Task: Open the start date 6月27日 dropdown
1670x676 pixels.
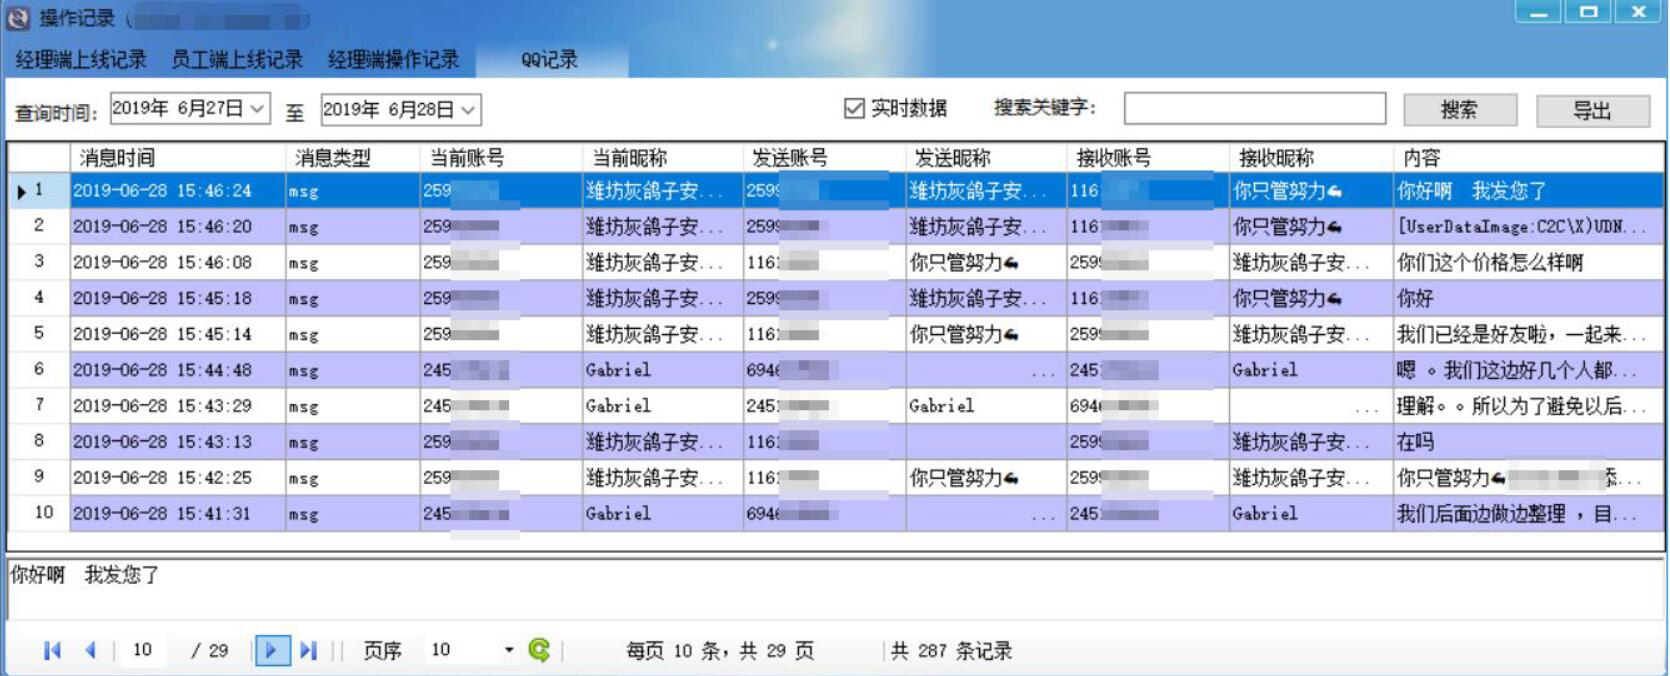Action: [257, 108]
